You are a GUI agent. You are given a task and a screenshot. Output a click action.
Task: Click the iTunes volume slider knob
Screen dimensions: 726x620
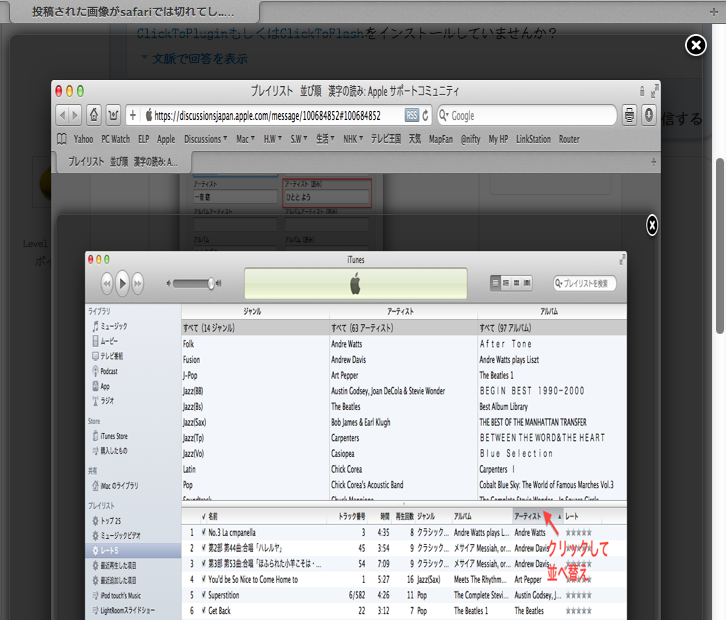(211, 283)
